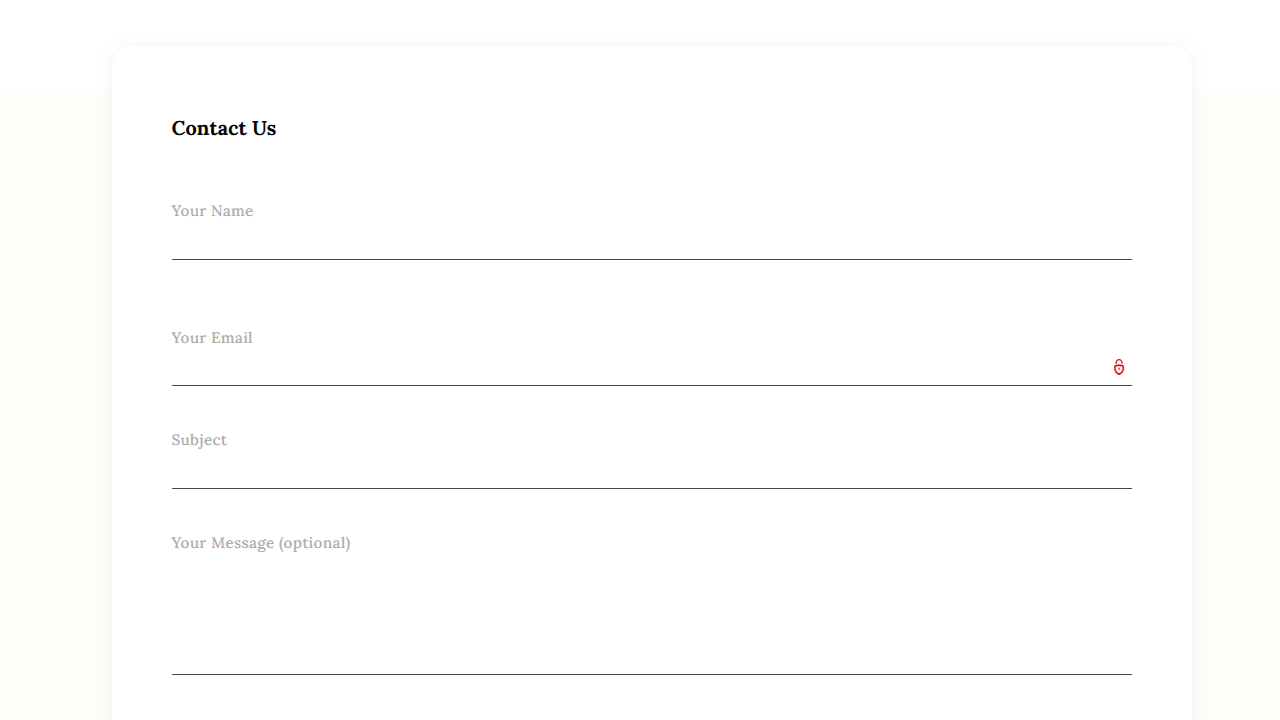Click the word "Us" in the form heading
1280x720 pixels.
[x=264, y=128]
